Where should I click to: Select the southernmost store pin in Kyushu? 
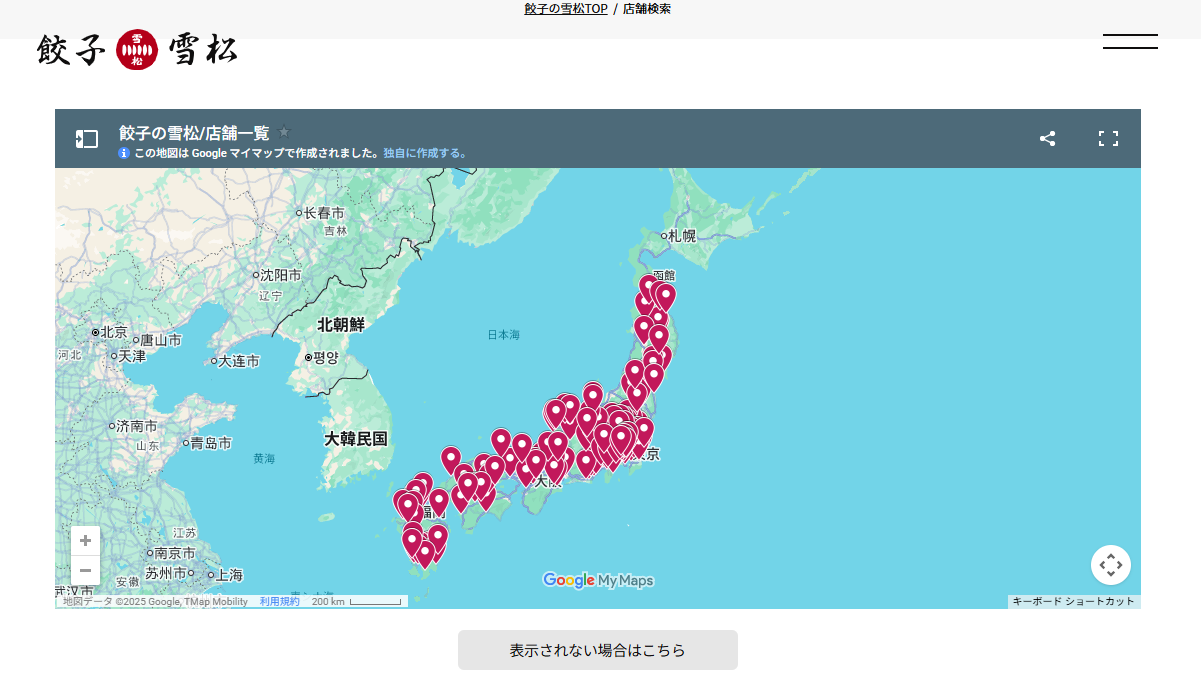pyautogui.click(x=425, y=552)
